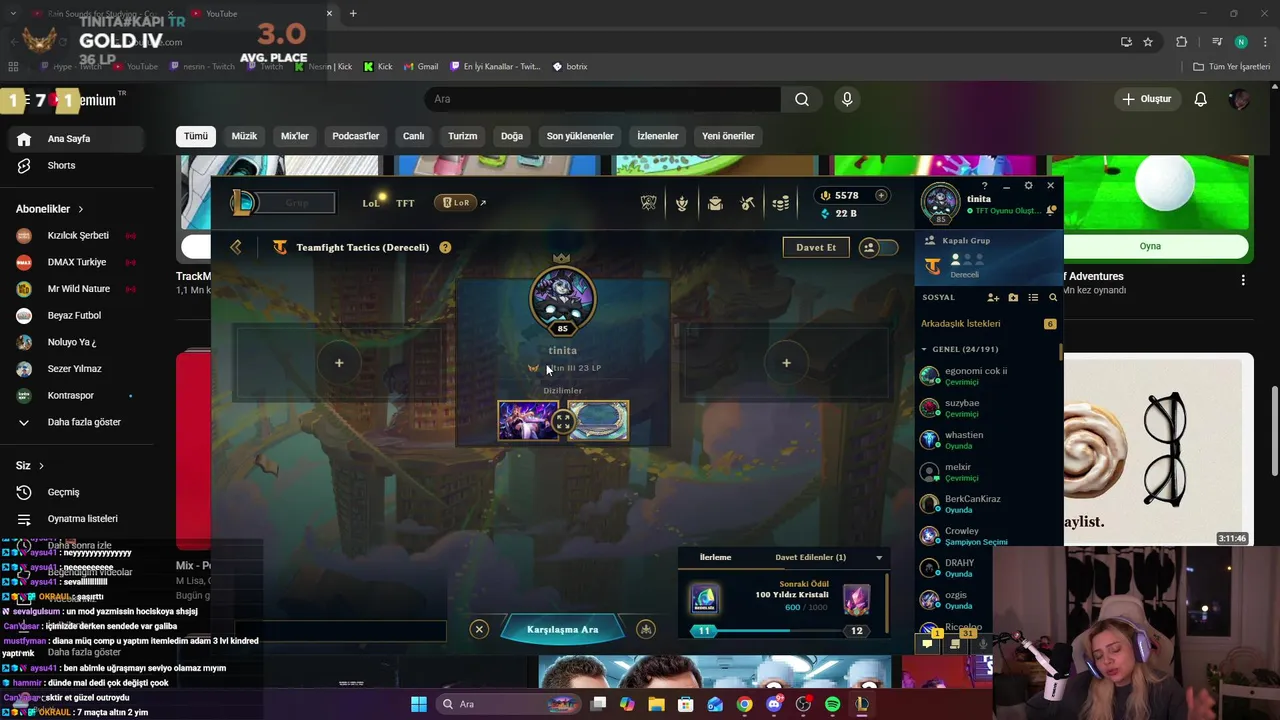Click the Davet Et invite button
Image resolution: width=1280 pixels, height=720 pixels.
point(816,247)
